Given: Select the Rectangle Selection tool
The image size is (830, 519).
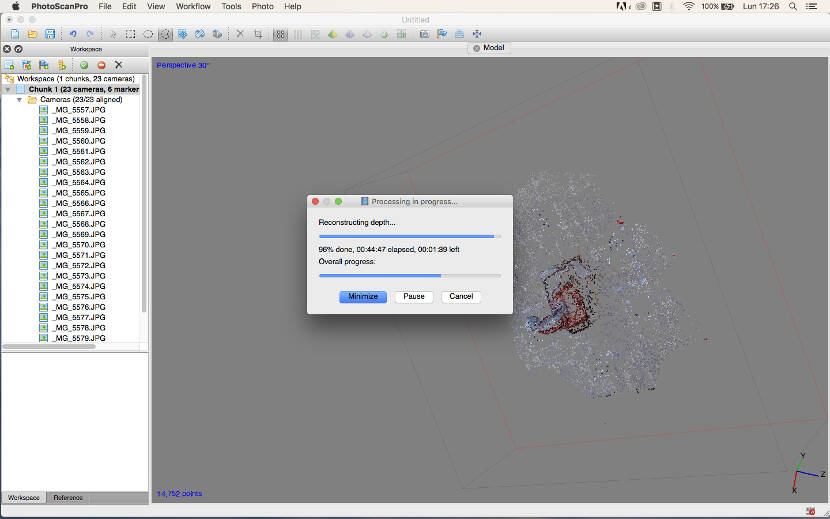Looking at the screenshot, I should (x=130, y=34).
